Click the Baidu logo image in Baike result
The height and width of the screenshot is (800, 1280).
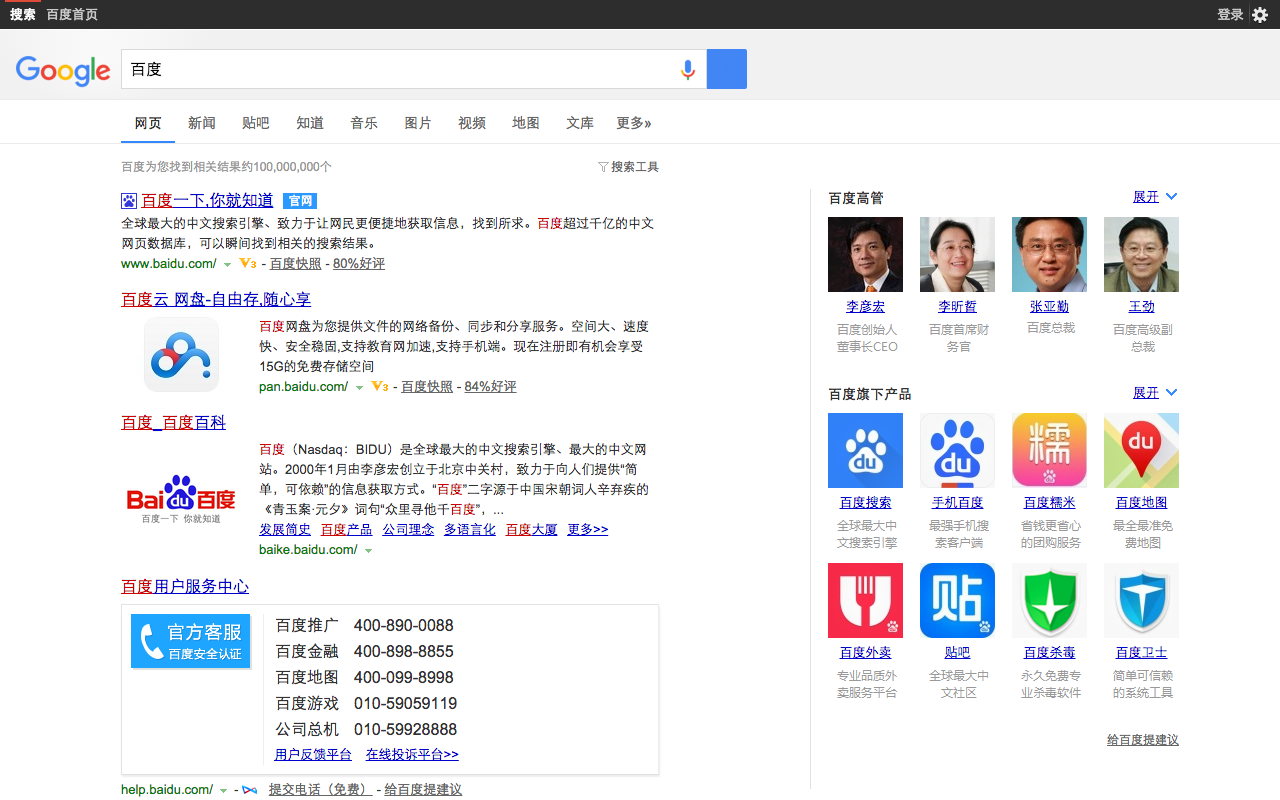coord(181,498)
